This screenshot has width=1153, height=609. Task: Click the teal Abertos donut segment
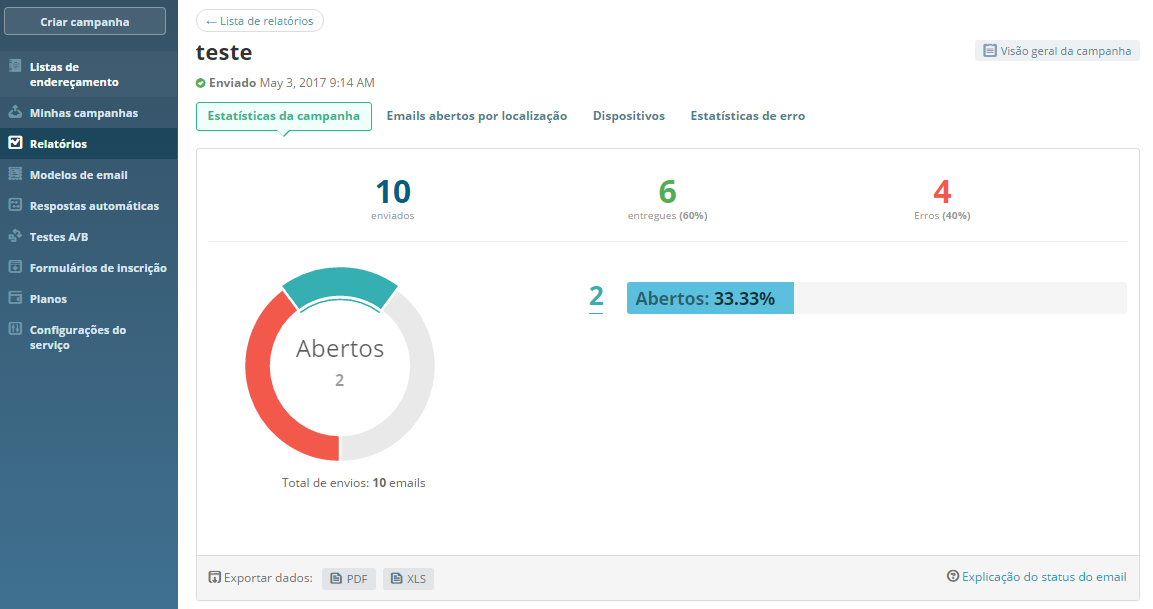(x=340, y=284)
